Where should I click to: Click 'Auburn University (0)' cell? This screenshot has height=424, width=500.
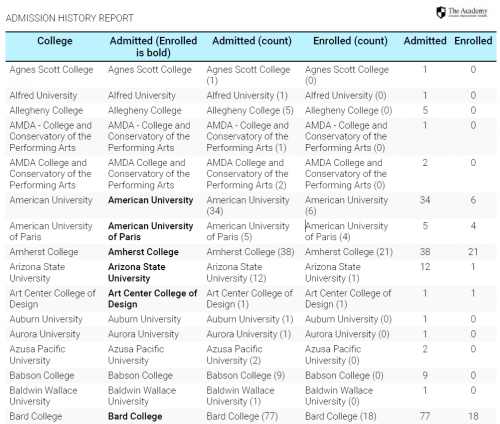click(x=348, y=319)
